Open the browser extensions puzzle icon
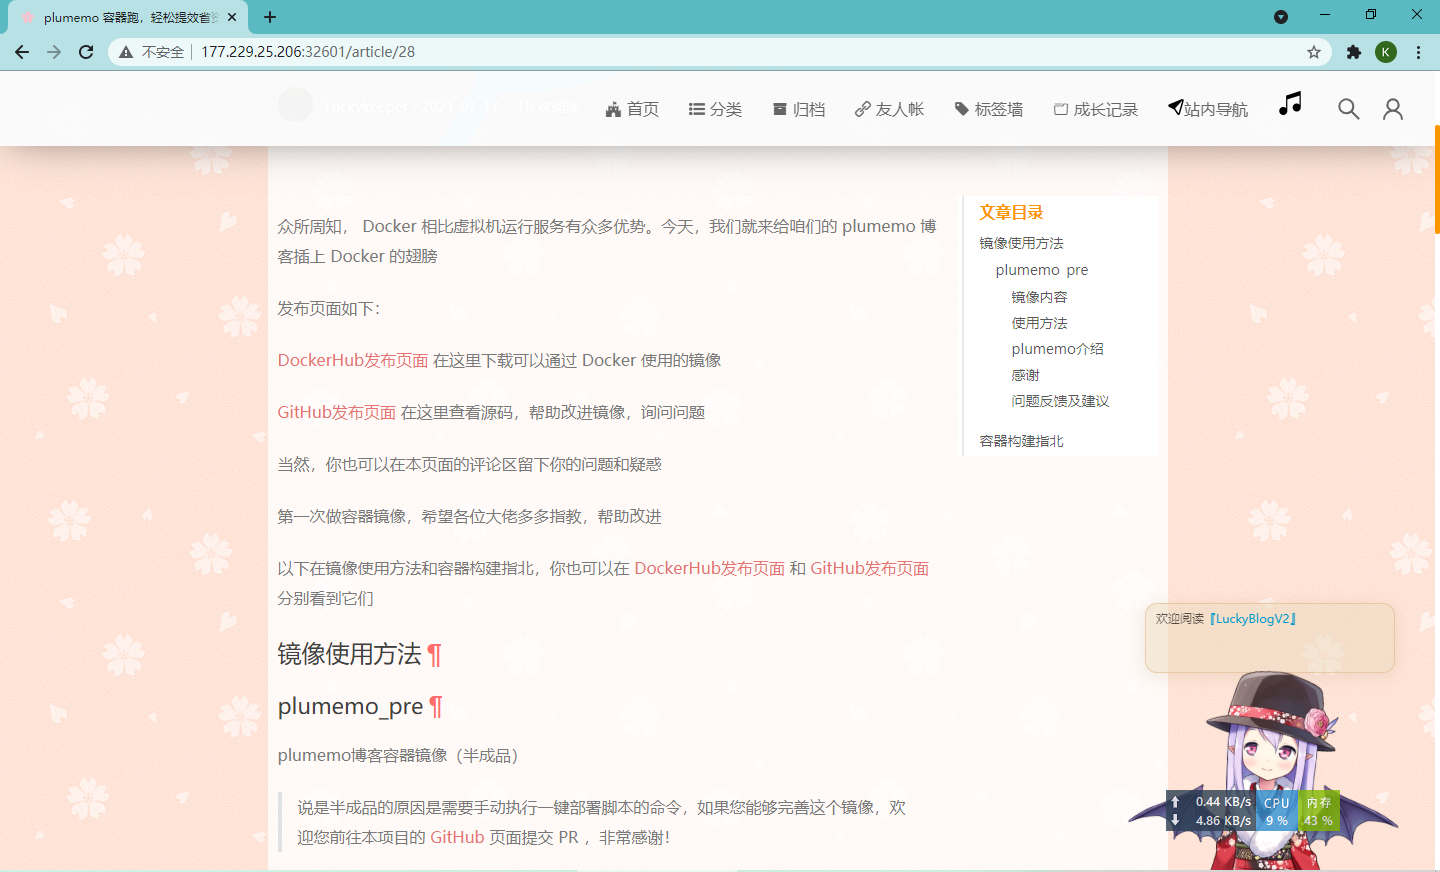Screen dimensions: 1440x872 point(1354,52)
